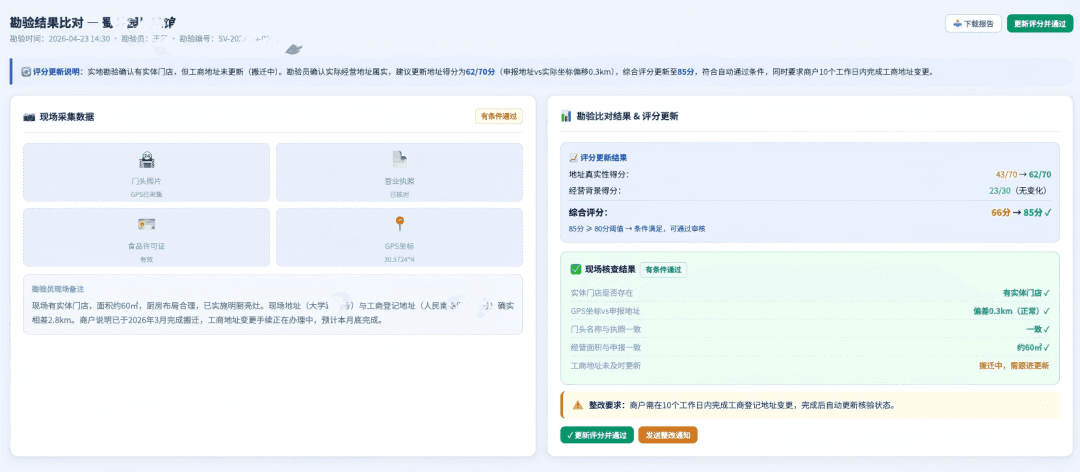
Task: Click download icon in 下载报告 button
Action: [957, 23]
